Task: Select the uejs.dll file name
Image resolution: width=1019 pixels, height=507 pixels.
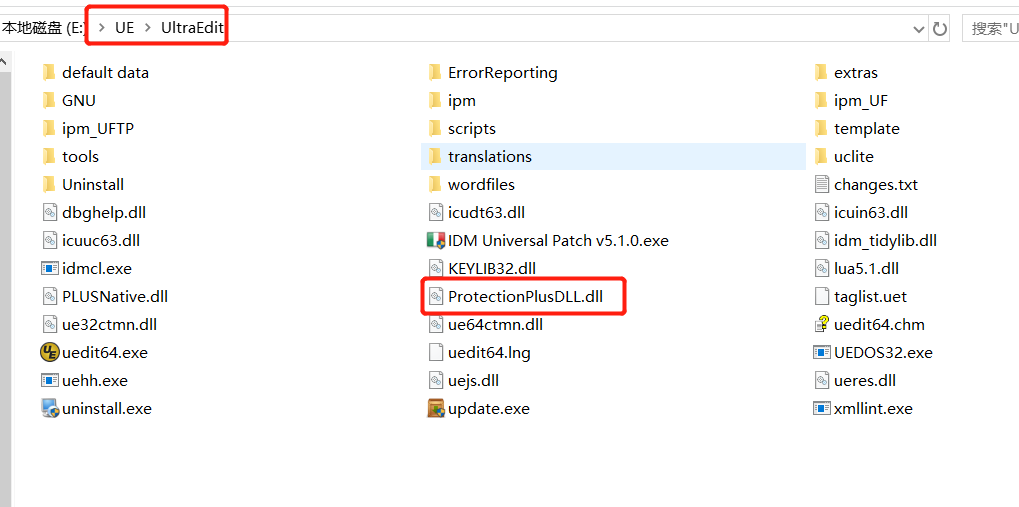Action: click(x=474, y=381)
